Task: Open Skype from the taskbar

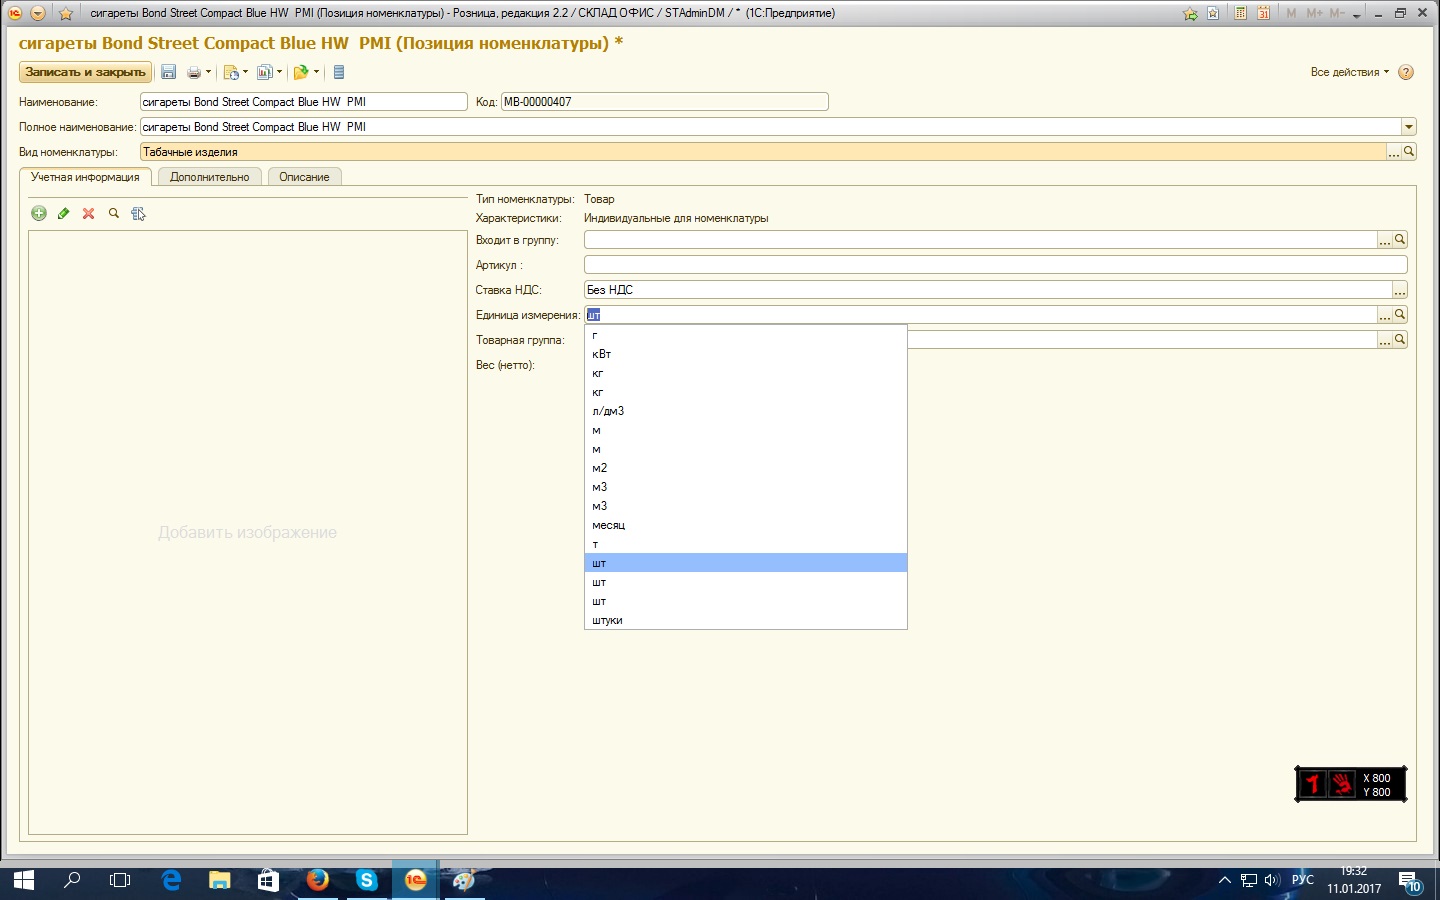Action: pyautogui.click(x=367, y=880)
